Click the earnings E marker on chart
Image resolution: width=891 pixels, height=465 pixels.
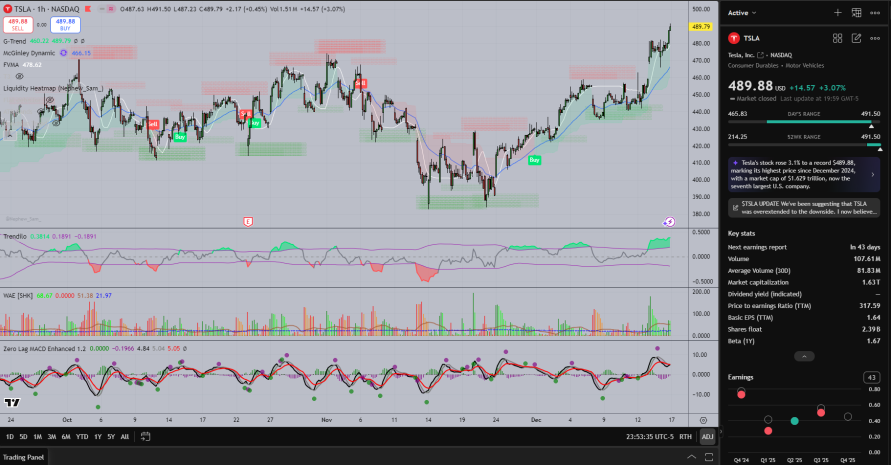tap(248, 222)
